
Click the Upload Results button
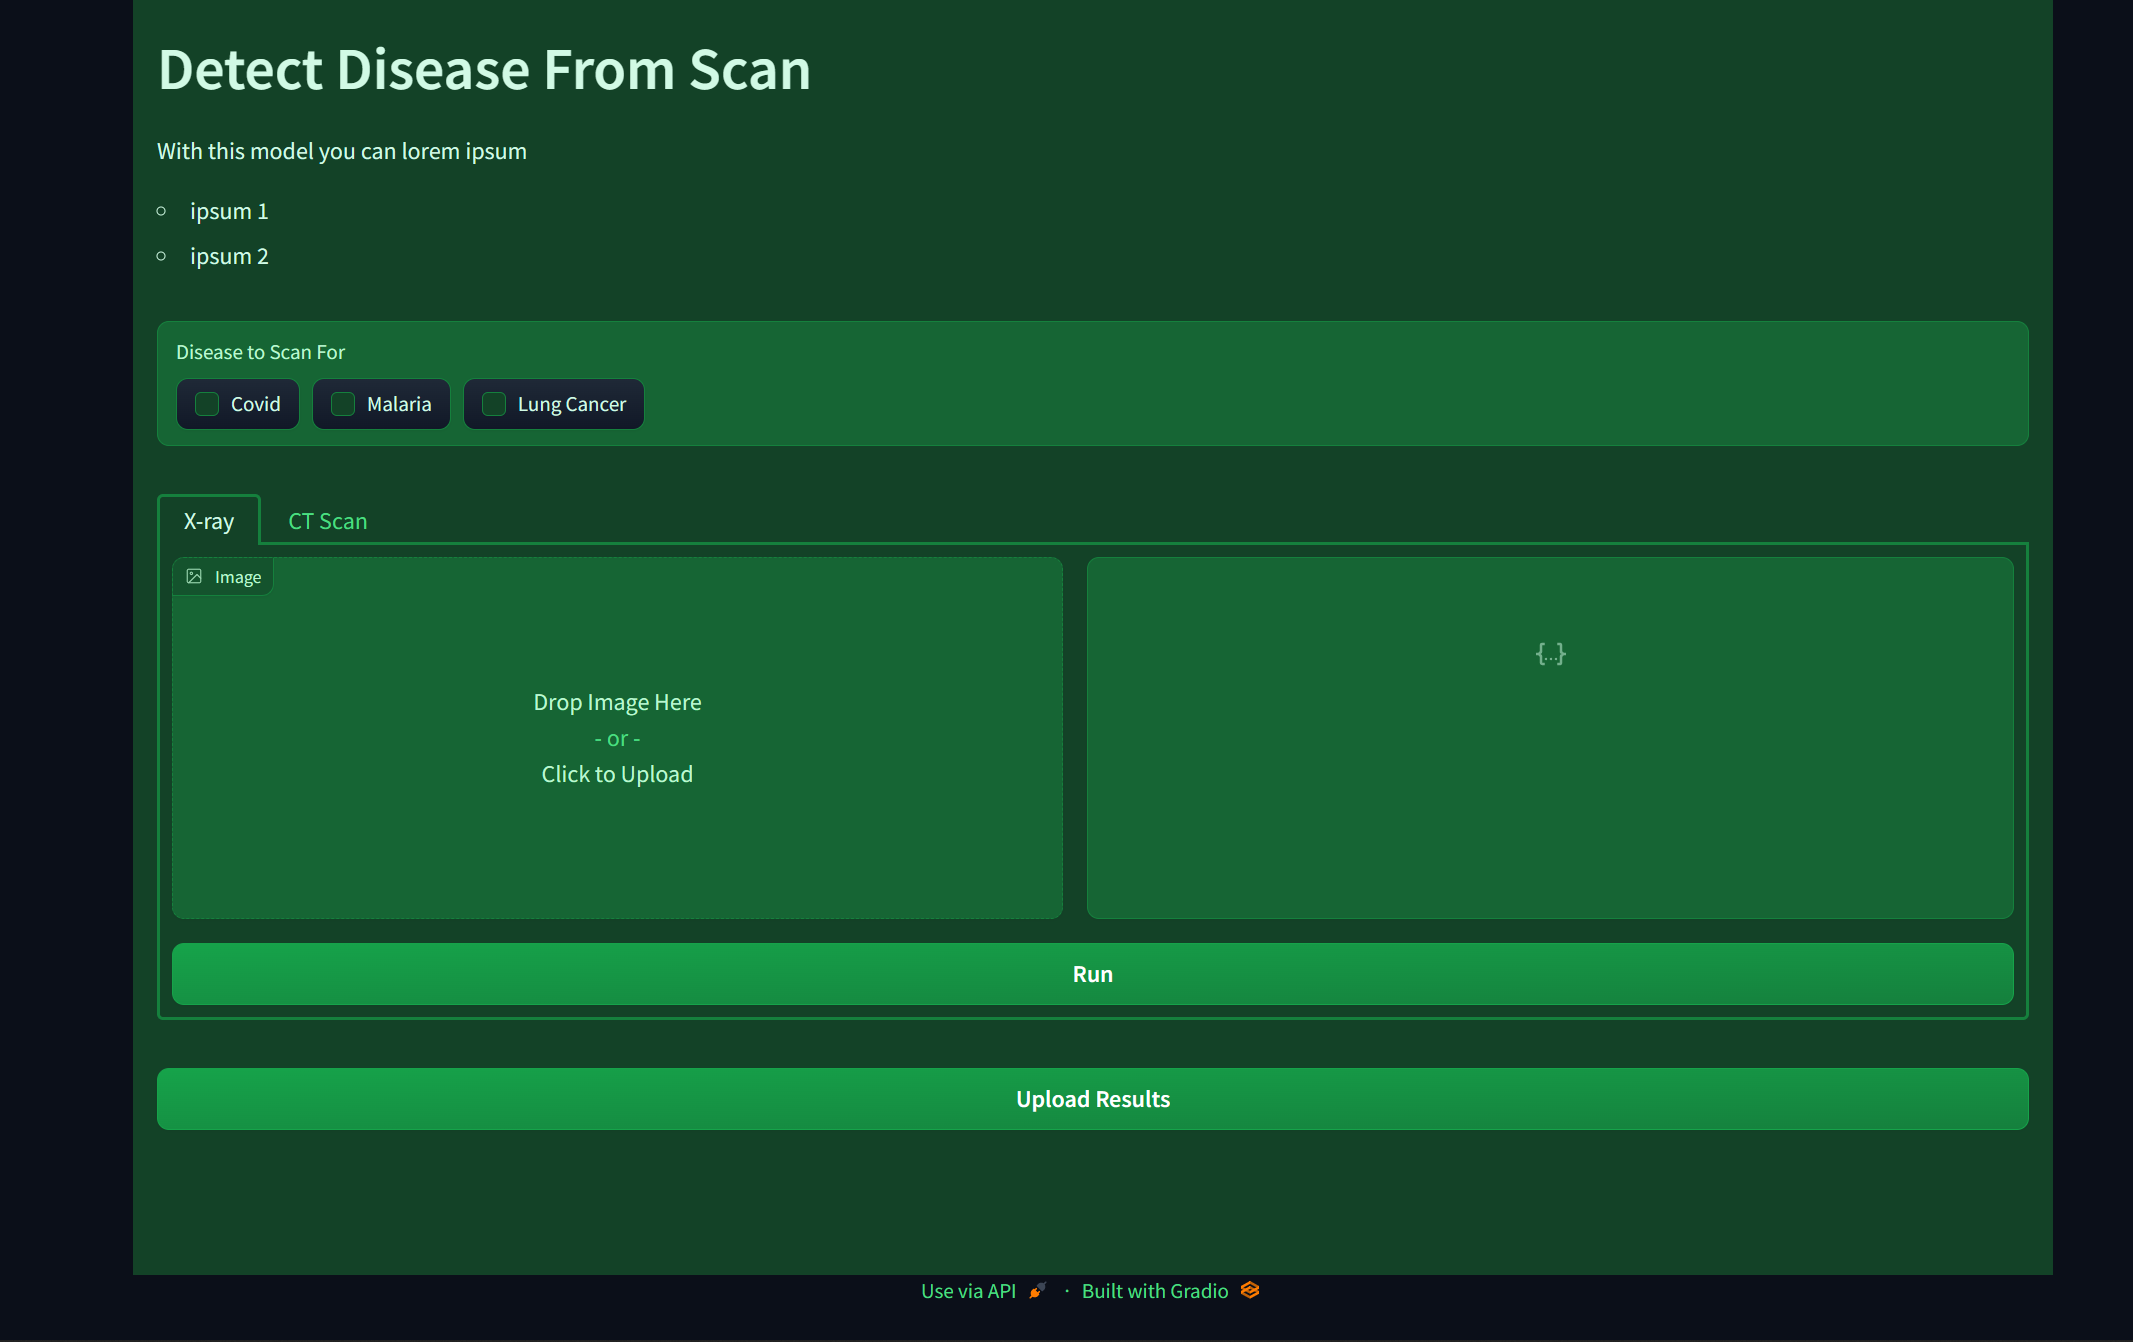[1092, 1099]
